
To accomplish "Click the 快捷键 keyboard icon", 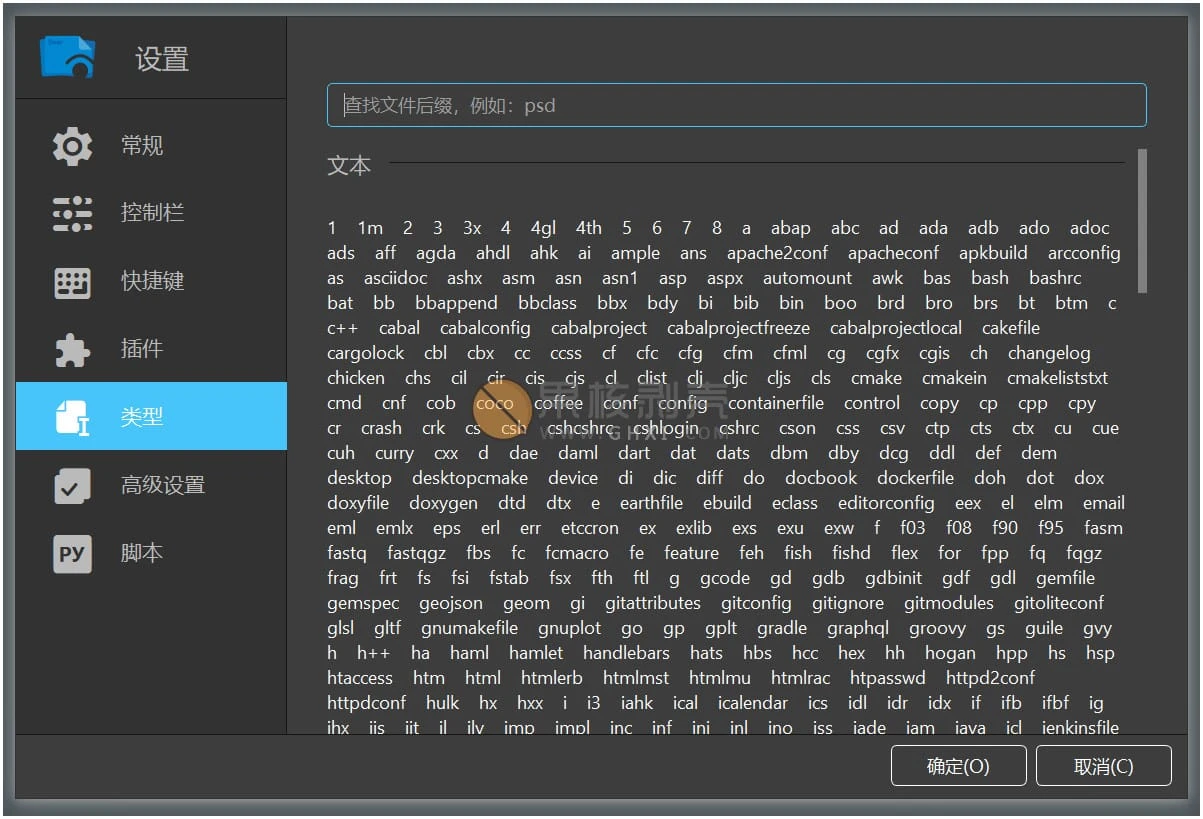I will pos(70,281).
